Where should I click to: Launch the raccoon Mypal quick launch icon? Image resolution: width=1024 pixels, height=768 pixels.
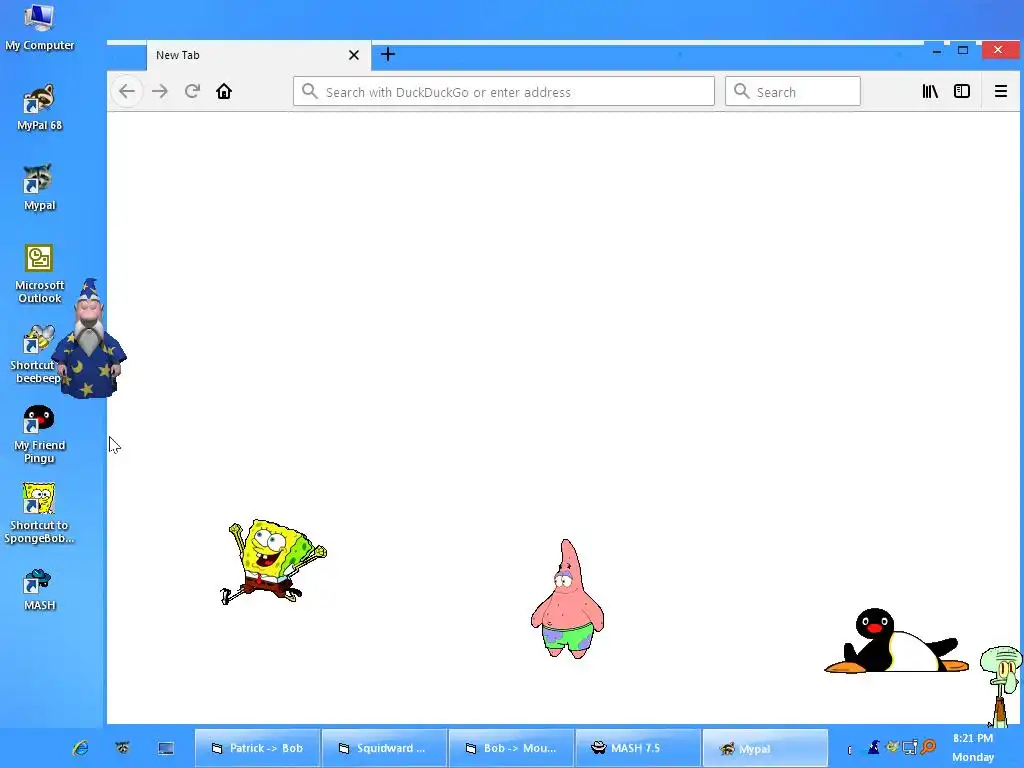(x=122, y=748)
